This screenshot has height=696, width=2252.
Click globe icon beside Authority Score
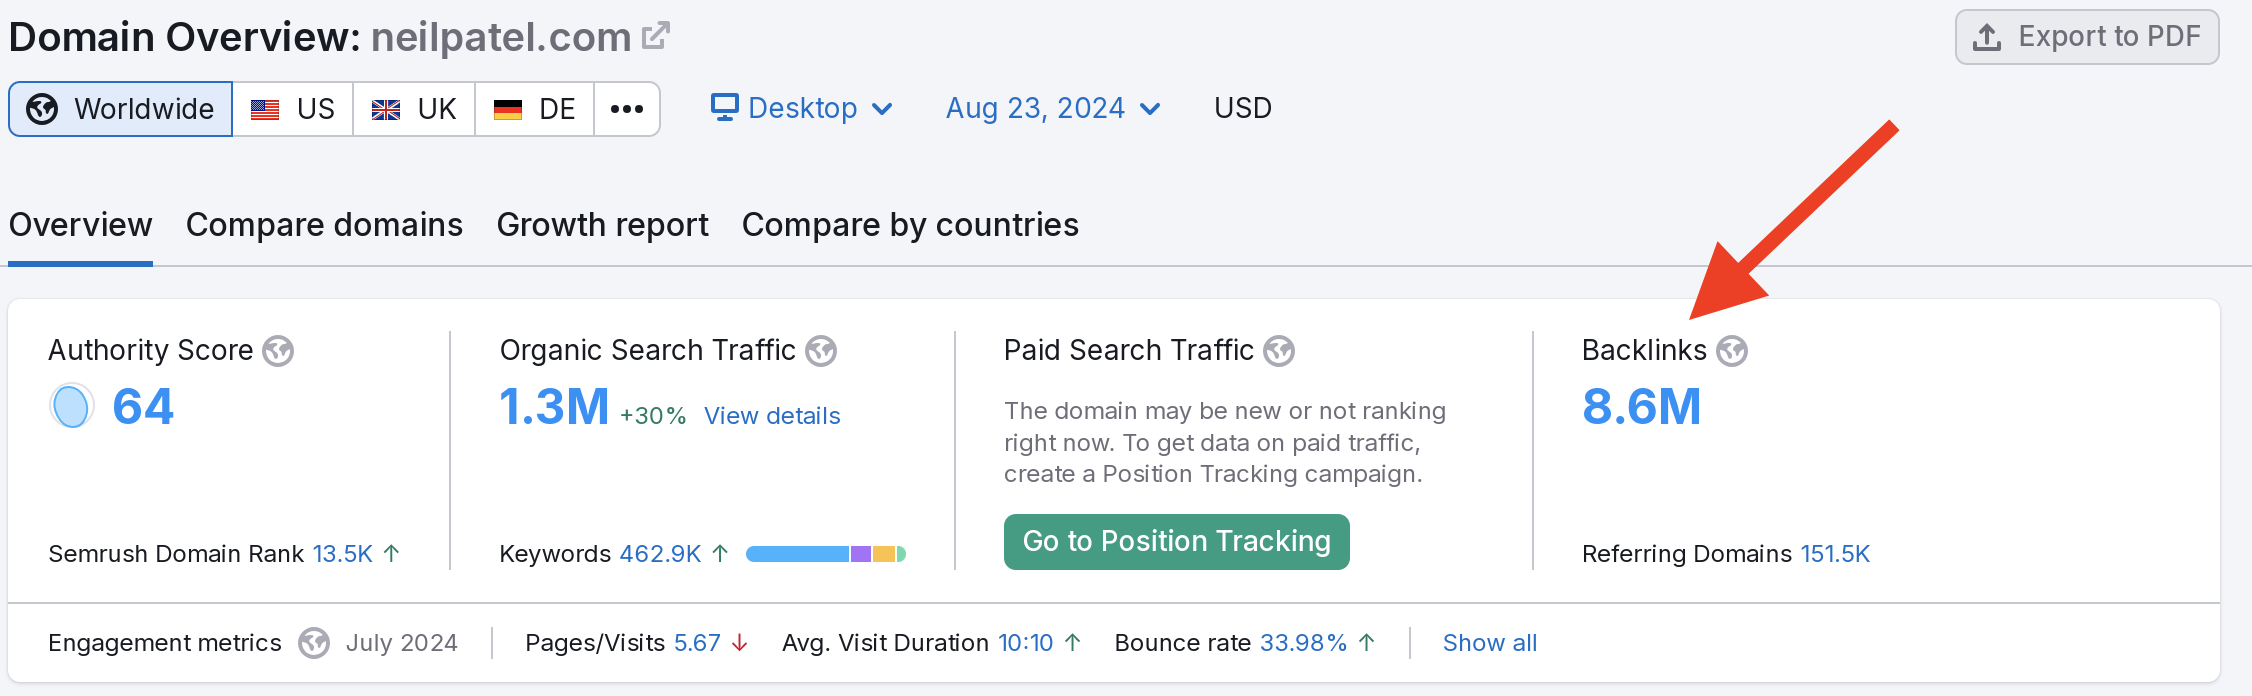tap(278, 351)
